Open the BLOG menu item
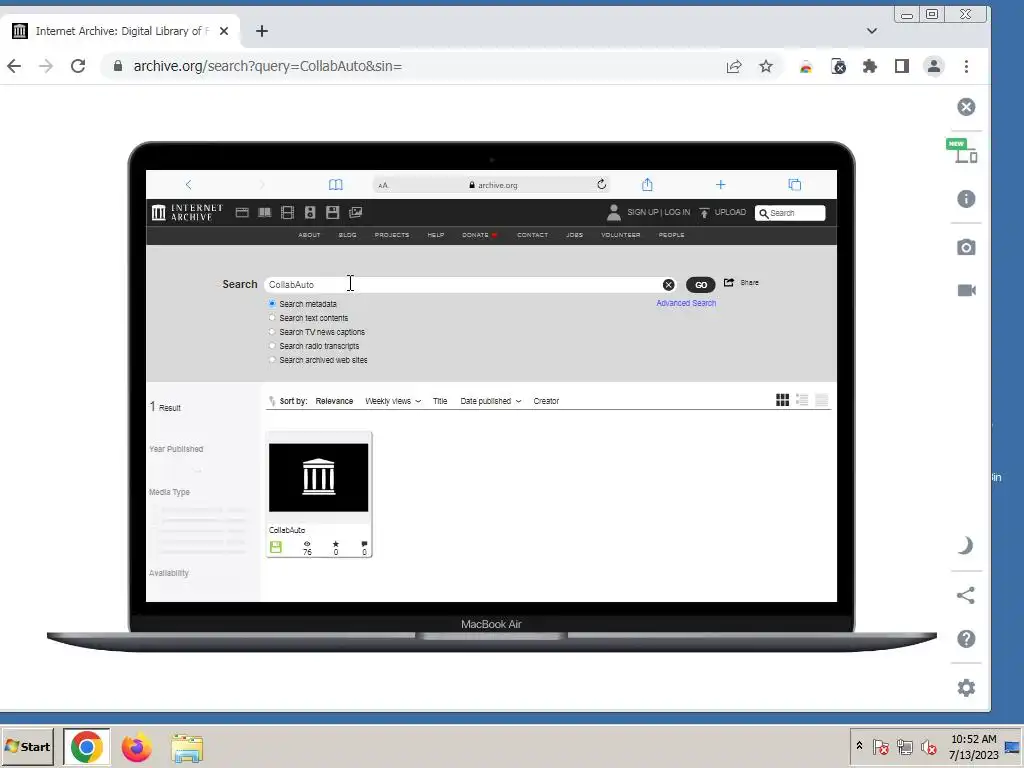Screen dimensions: 1024x768 347,235
